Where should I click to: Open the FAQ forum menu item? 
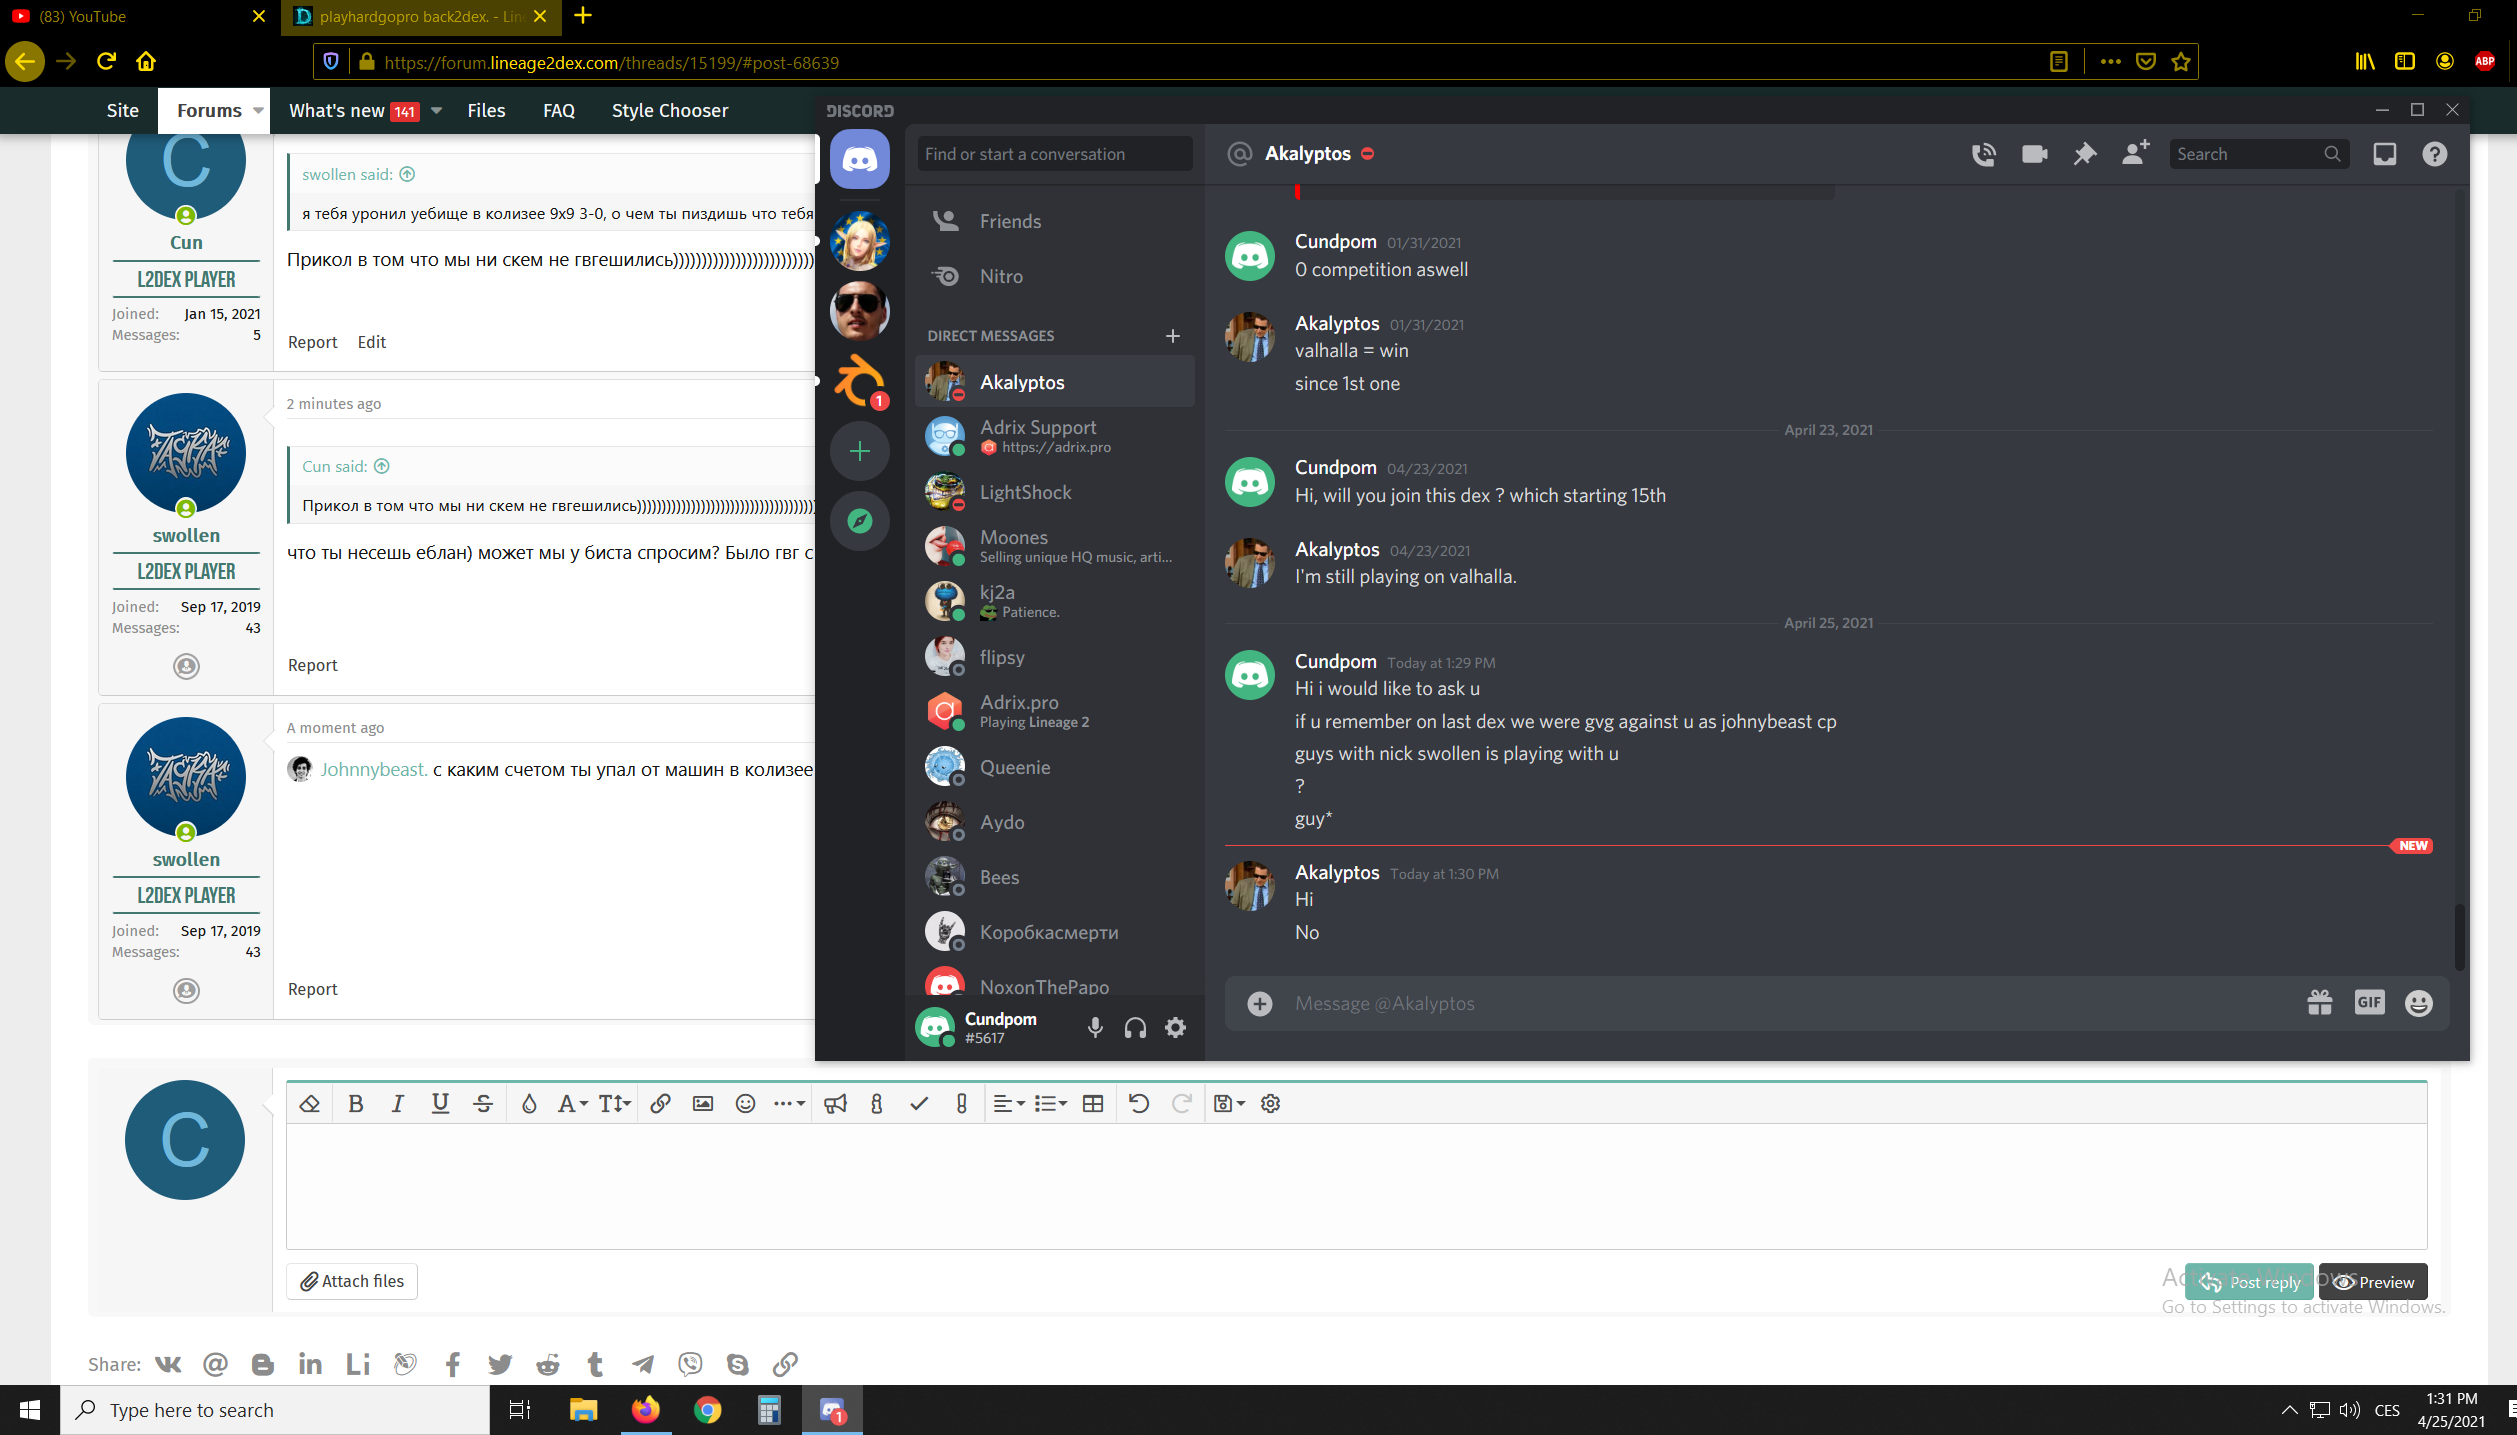(x=558, y=111)
